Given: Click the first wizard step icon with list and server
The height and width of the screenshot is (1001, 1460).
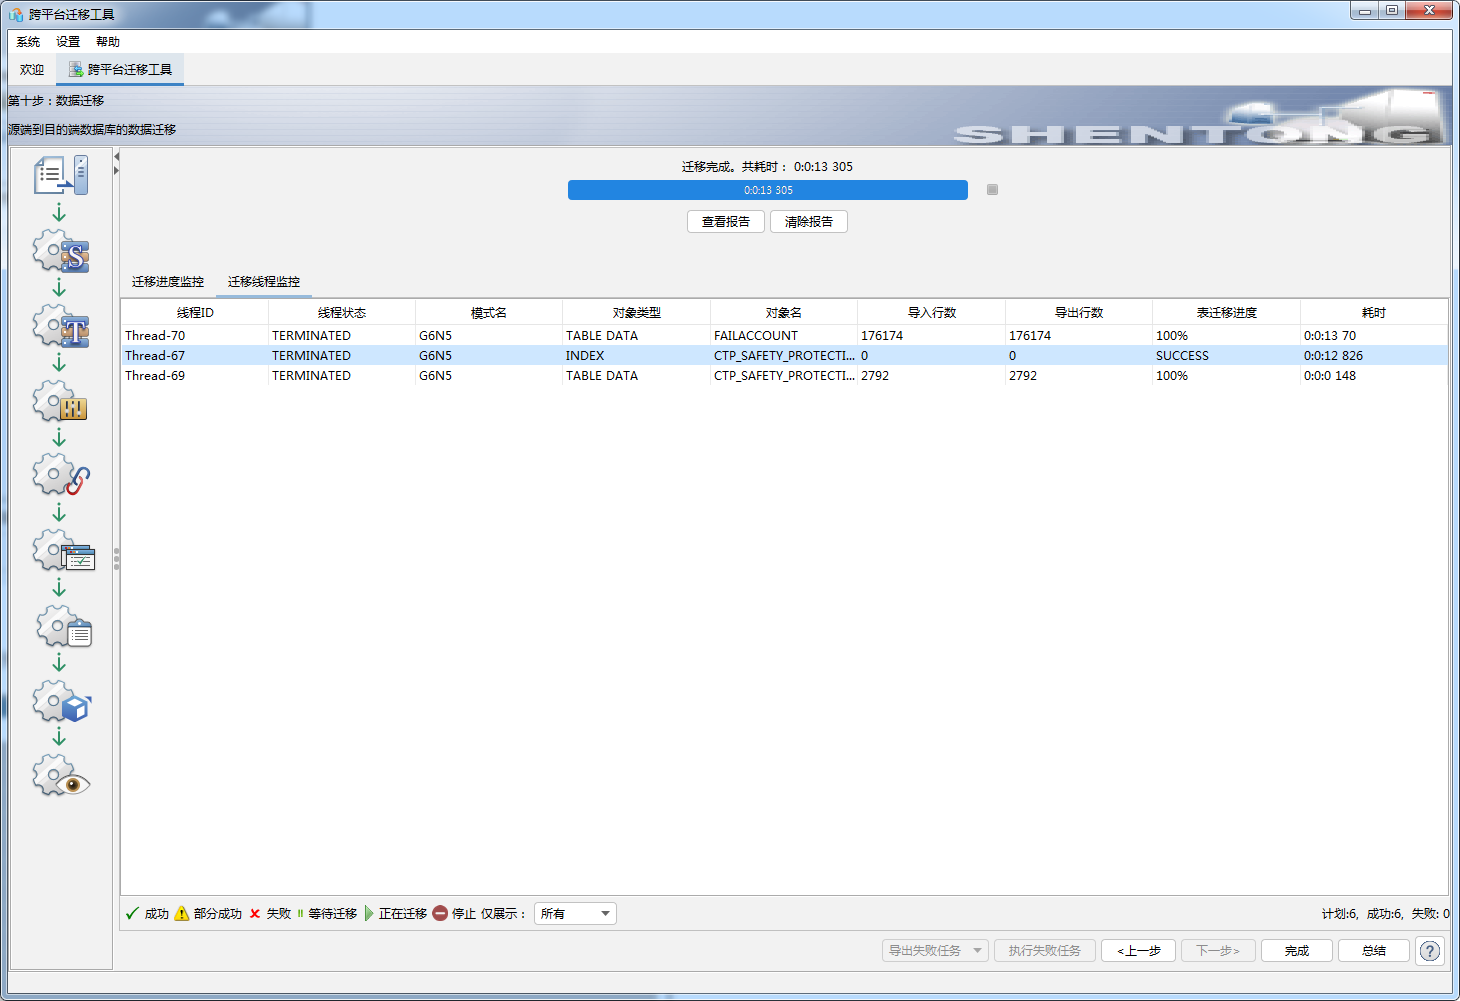Looking at the screenshot, I should [x=61, y=175].
